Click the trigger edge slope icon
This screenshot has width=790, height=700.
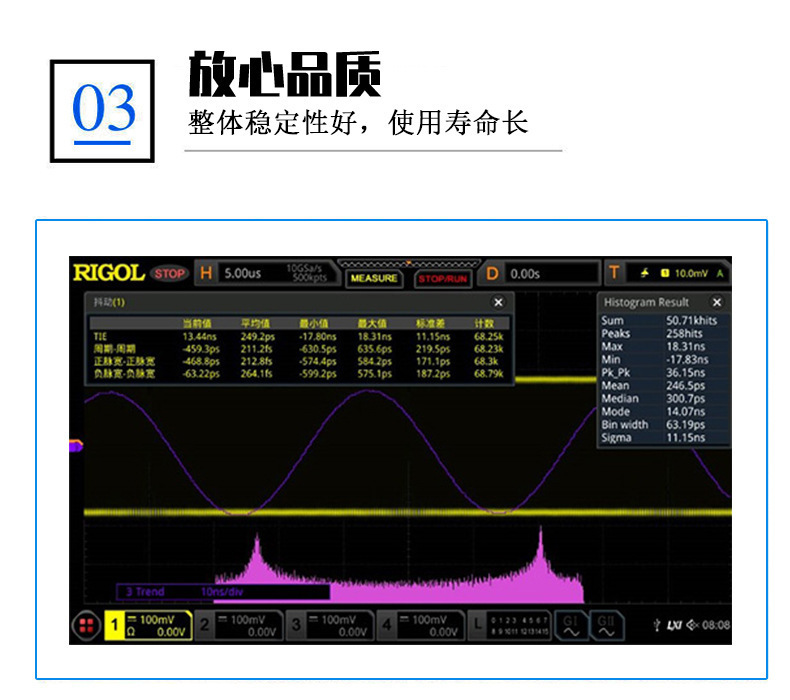point(644,273)
